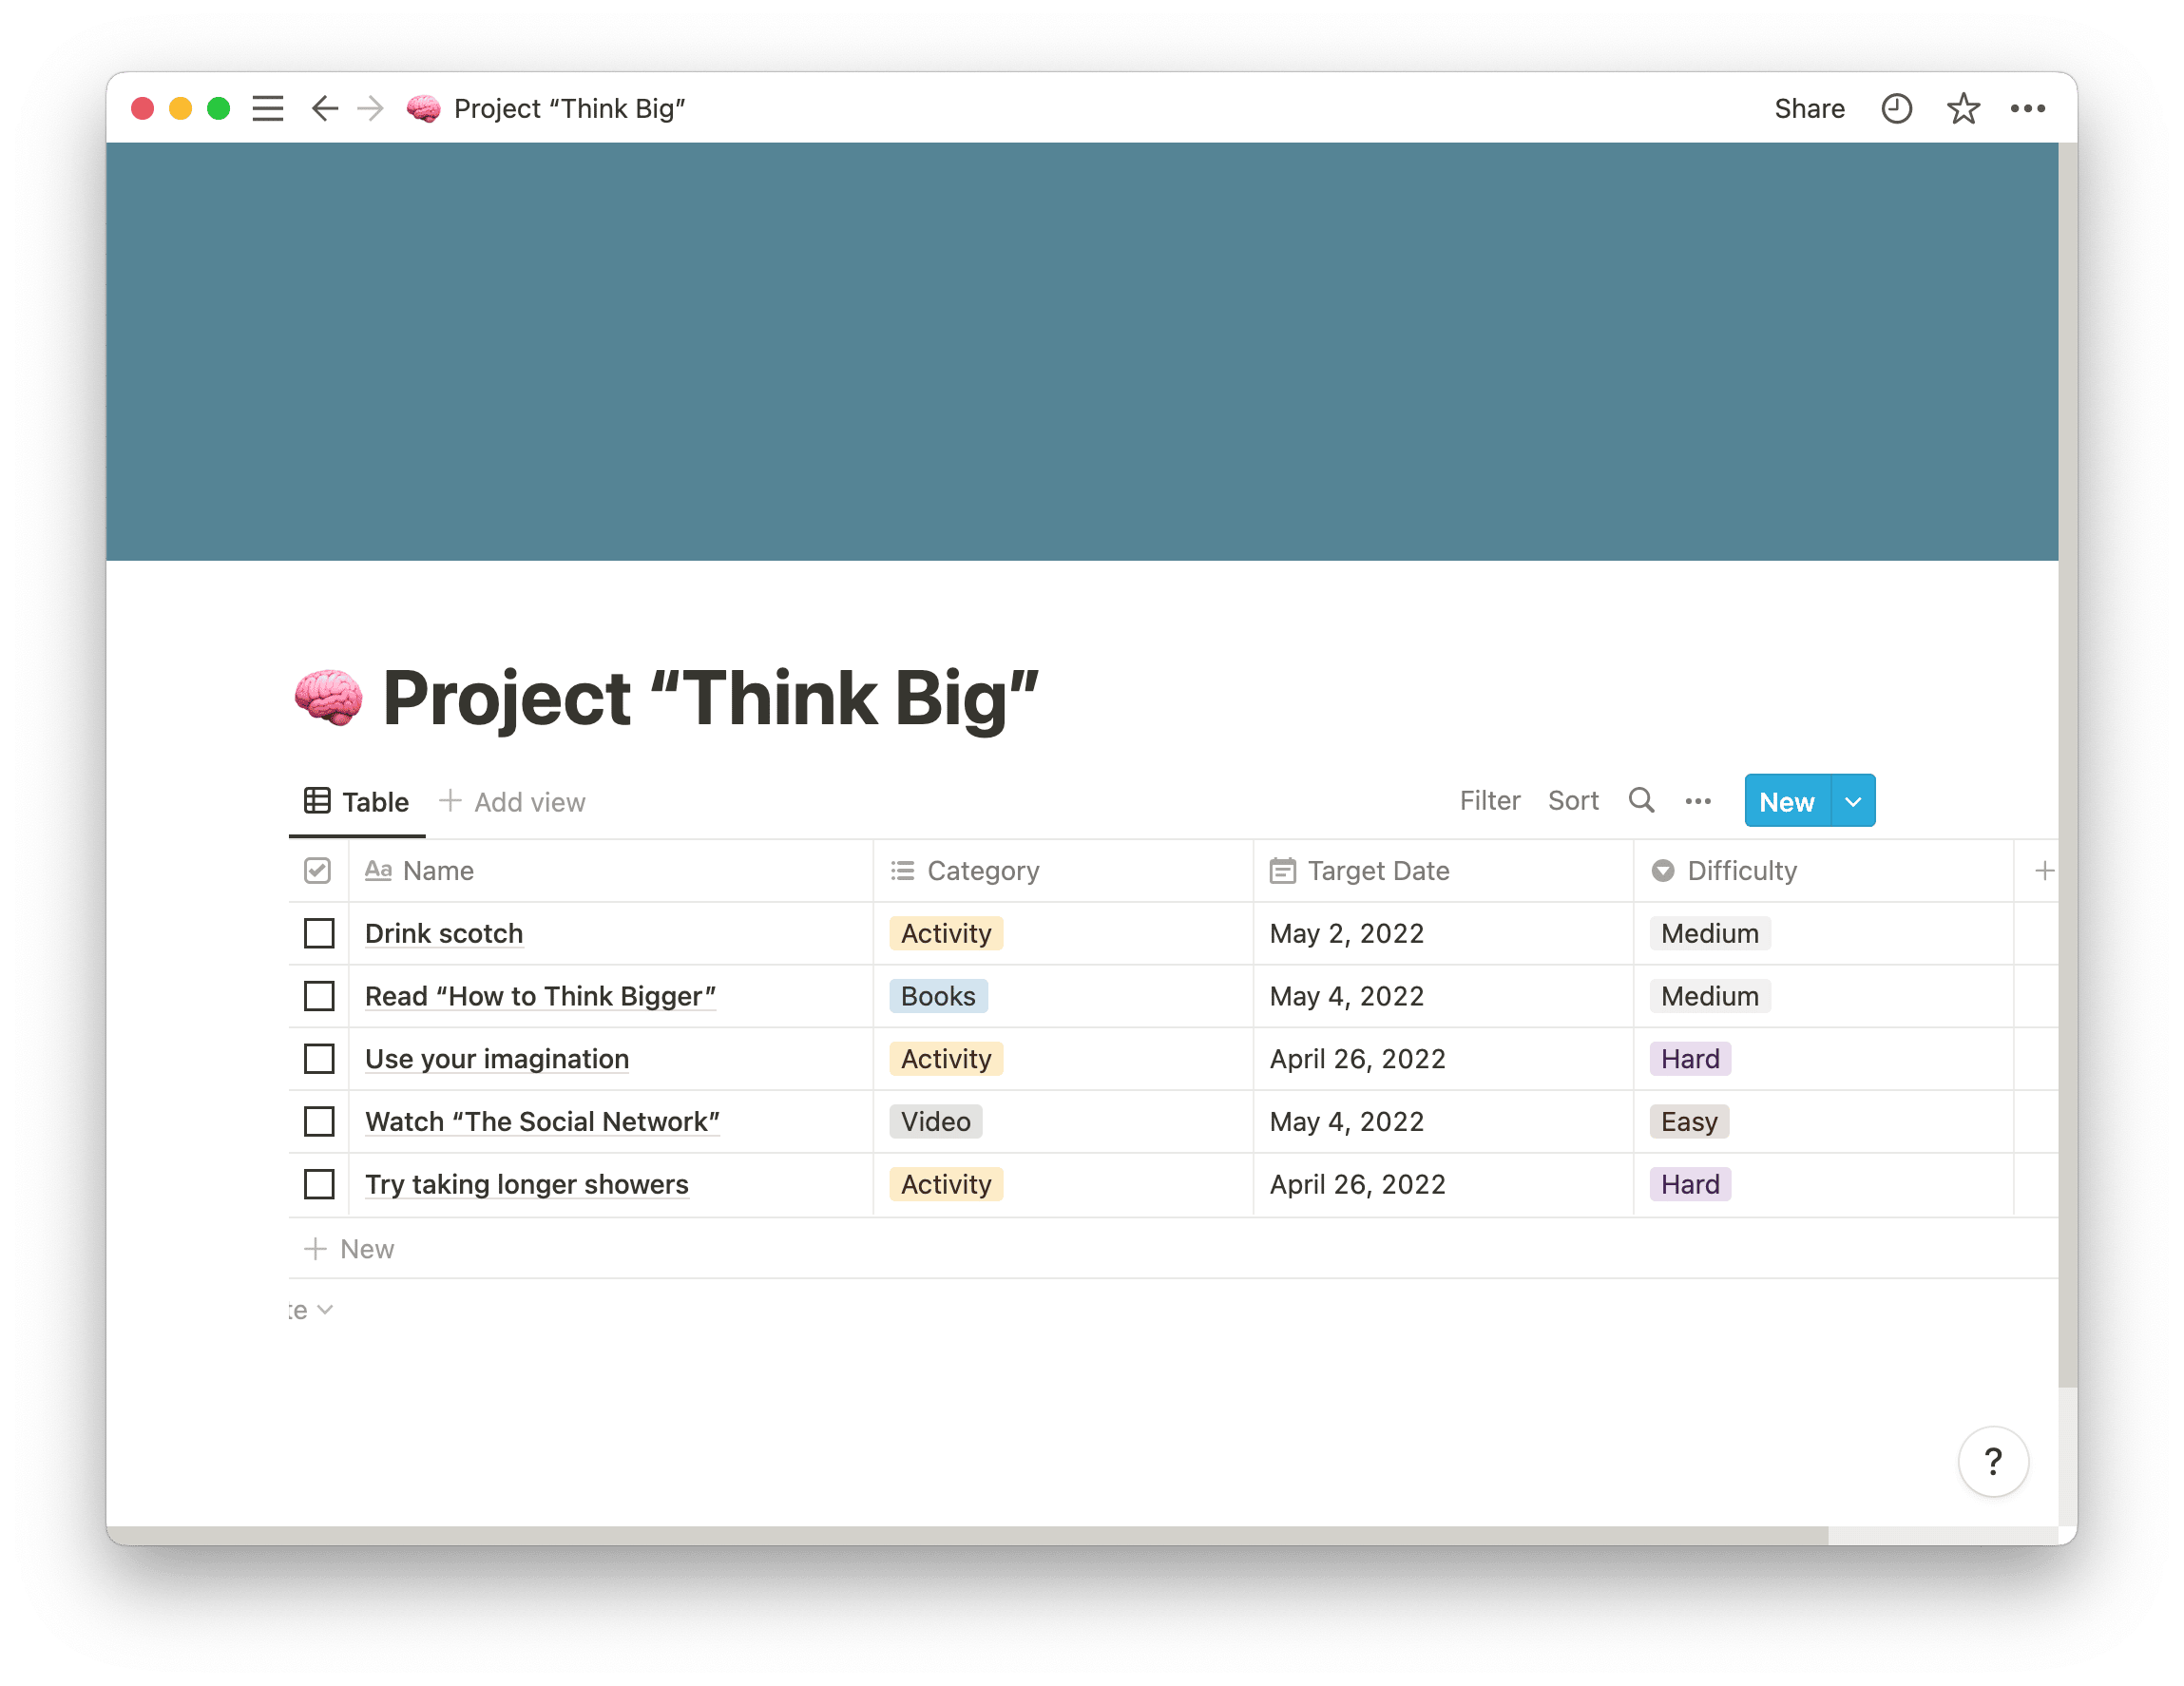
Task: Click the Project "Think Big" page title
Action: pos(710,698)
